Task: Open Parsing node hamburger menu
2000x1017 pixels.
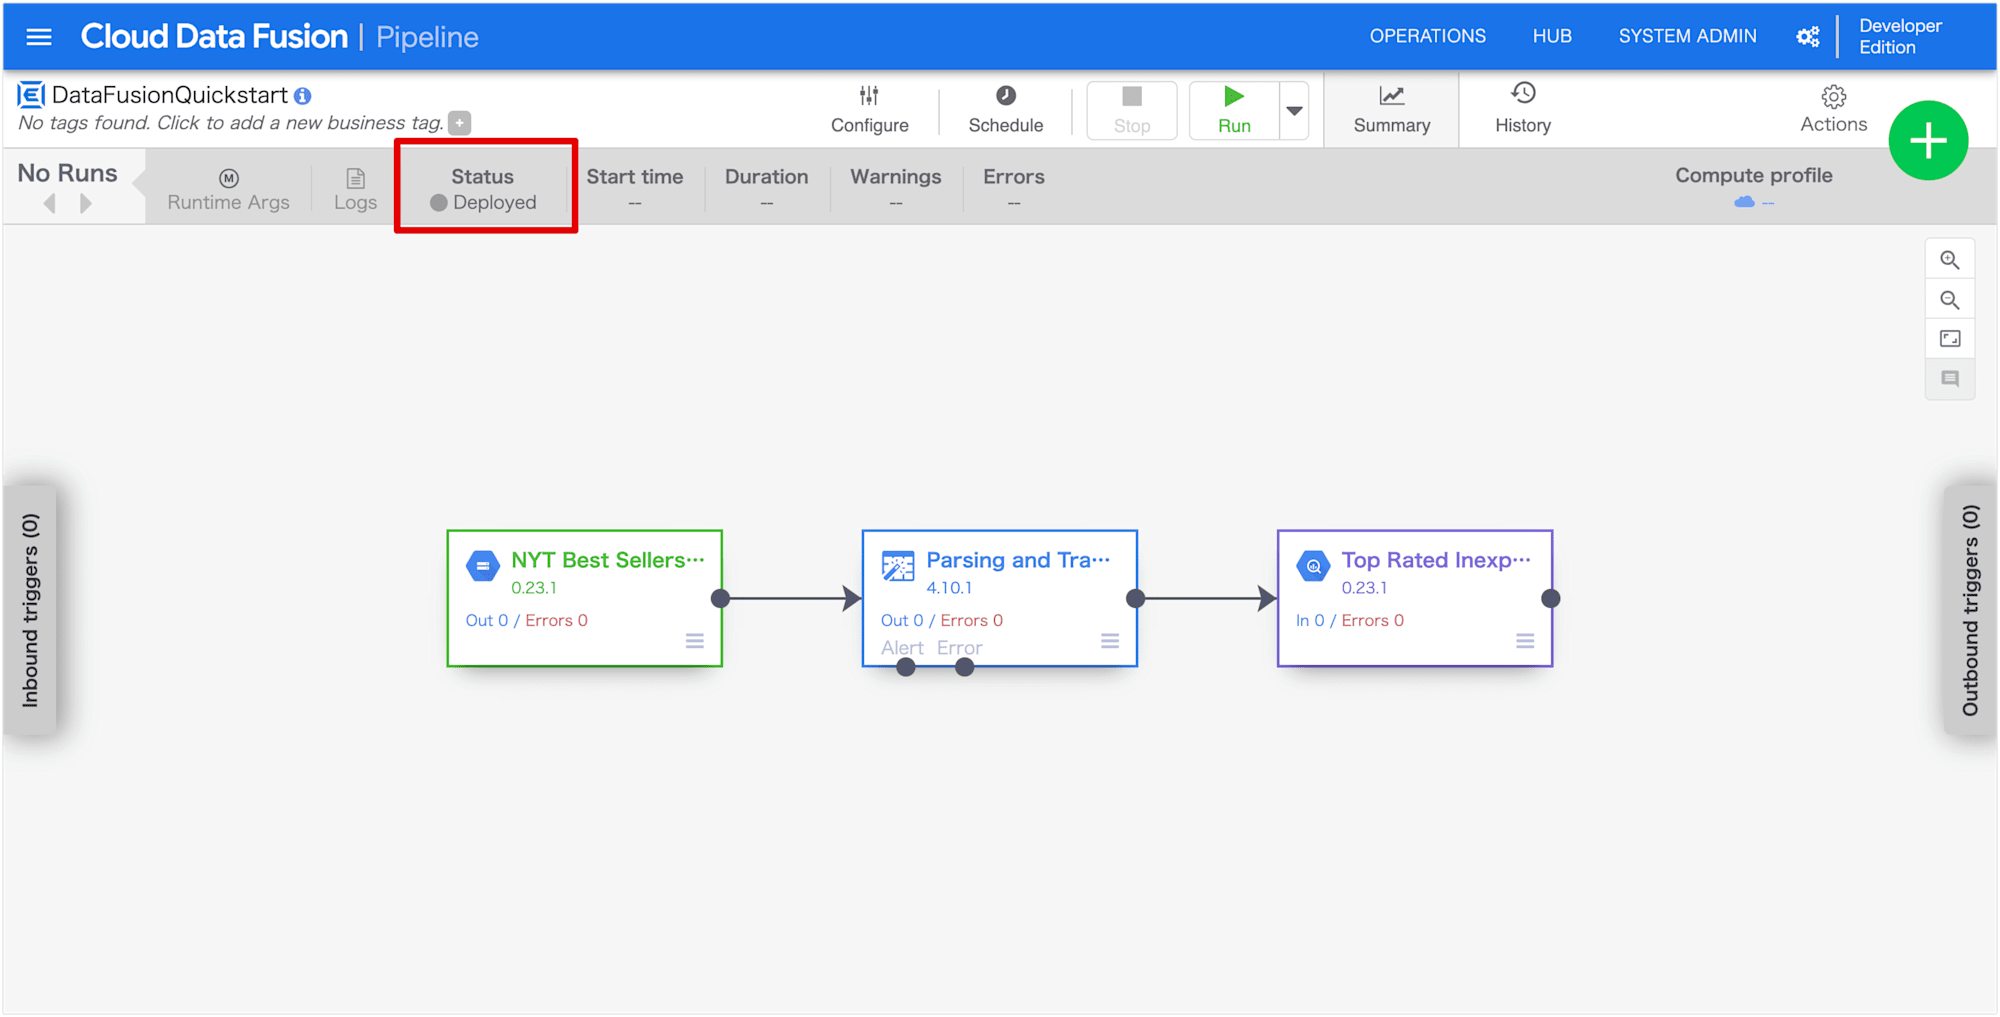Action: click(1109, 641)
